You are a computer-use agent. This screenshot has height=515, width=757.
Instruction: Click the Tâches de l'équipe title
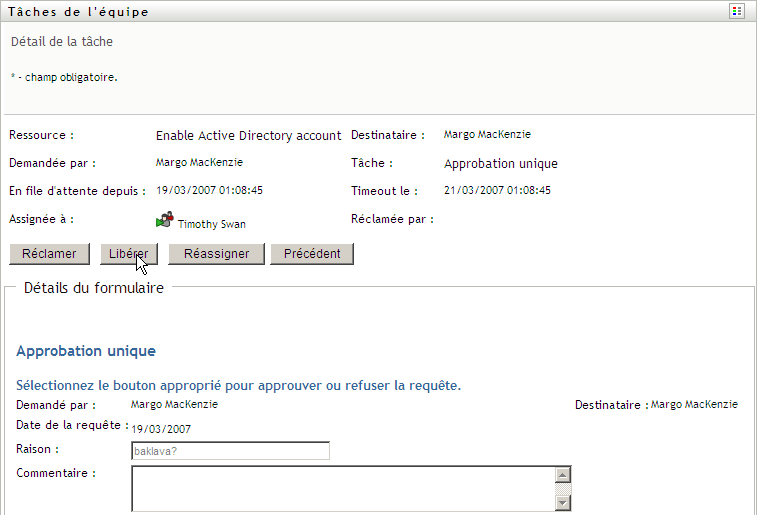(78, 12)
